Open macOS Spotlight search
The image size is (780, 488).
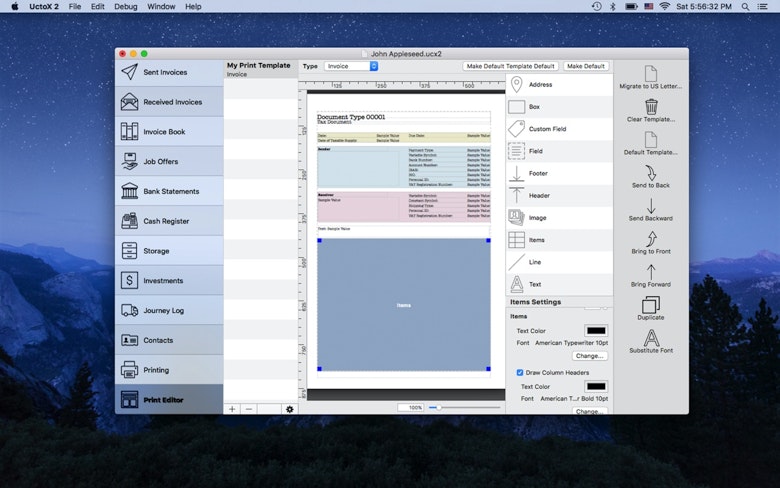745,6
